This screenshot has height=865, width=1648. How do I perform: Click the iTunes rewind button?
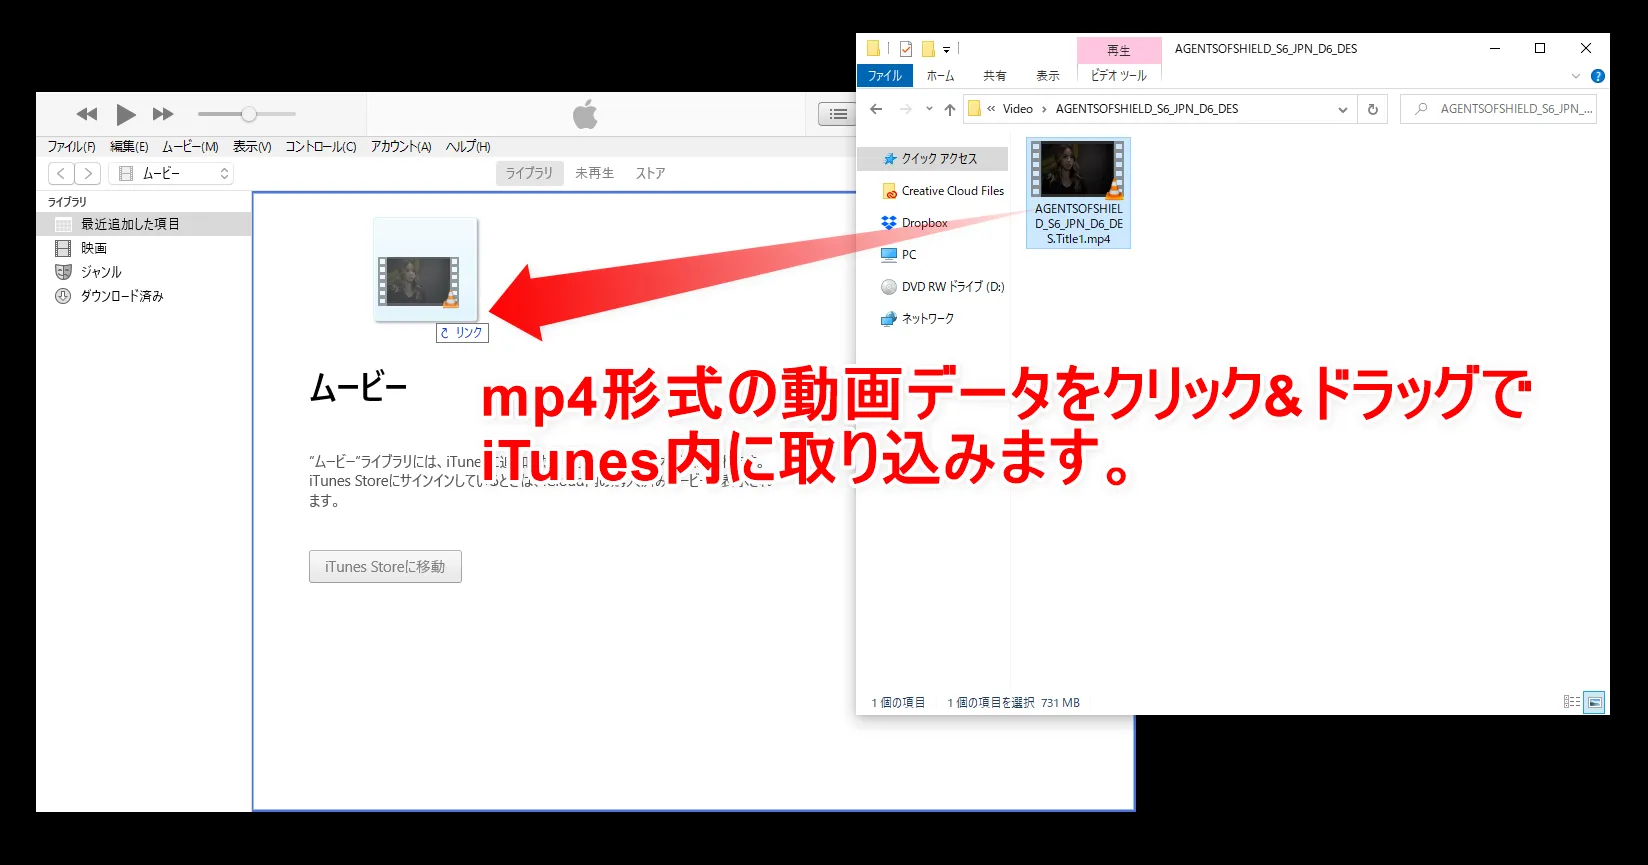(87, 114)
